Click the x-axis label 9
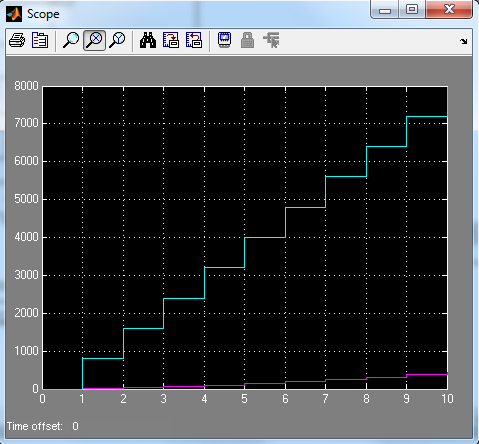 [406, 399]
